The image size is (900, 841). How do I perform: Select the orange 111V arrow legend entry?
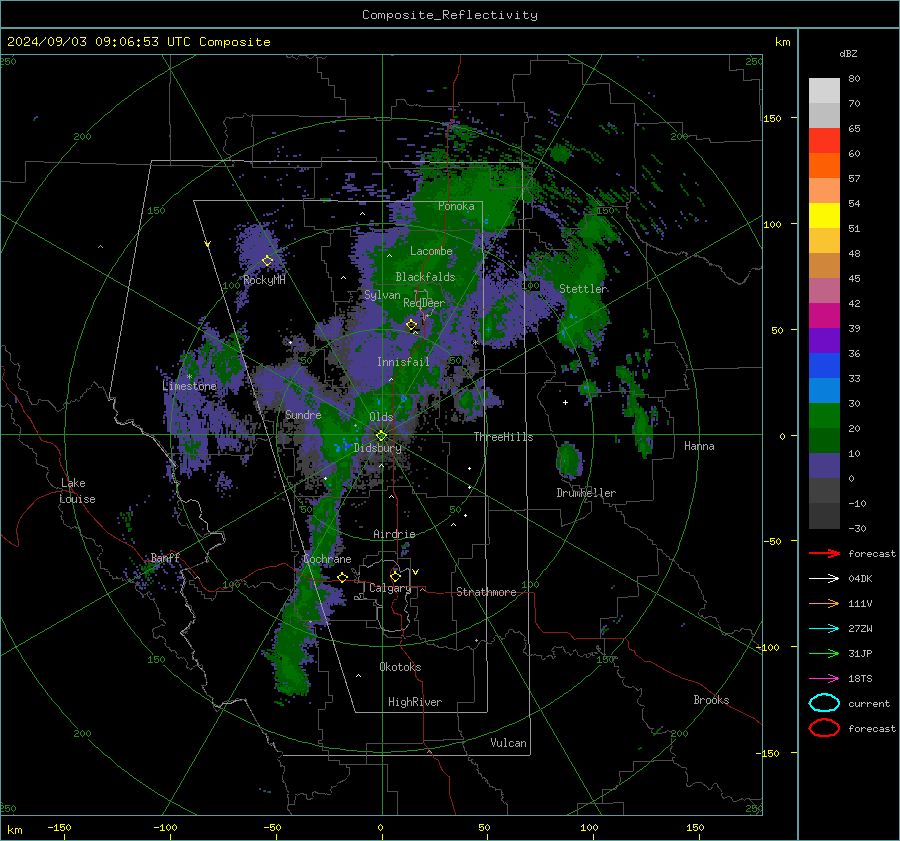(x=824, y=603)
